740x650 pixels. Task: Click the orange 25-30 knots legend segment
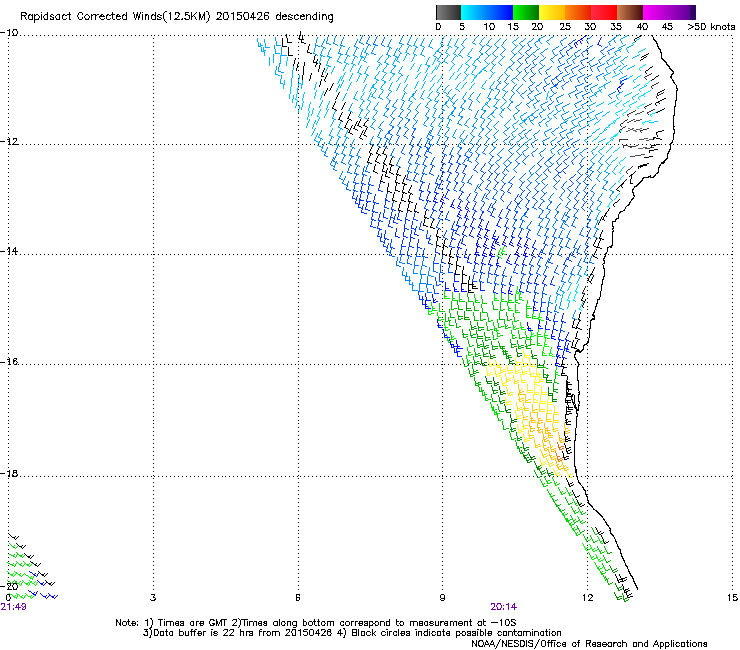pos(578,12)
